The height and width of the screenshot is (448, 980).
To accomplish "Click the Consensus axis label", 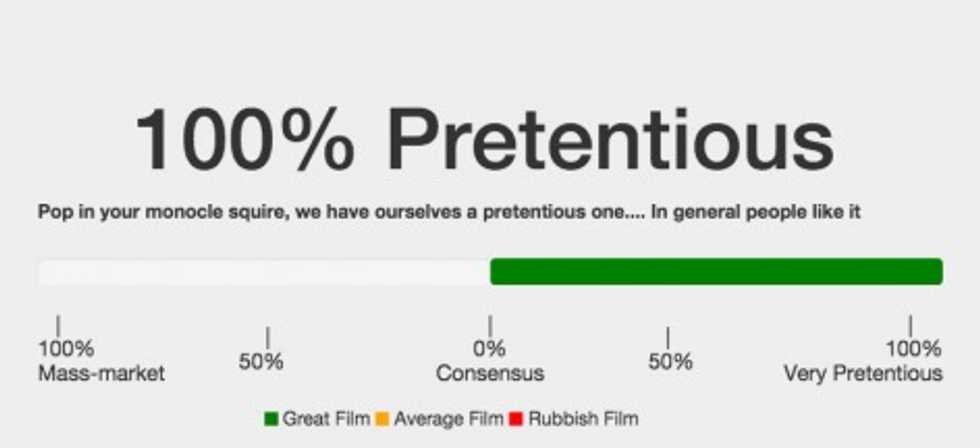I will click(x=490, y=374).
